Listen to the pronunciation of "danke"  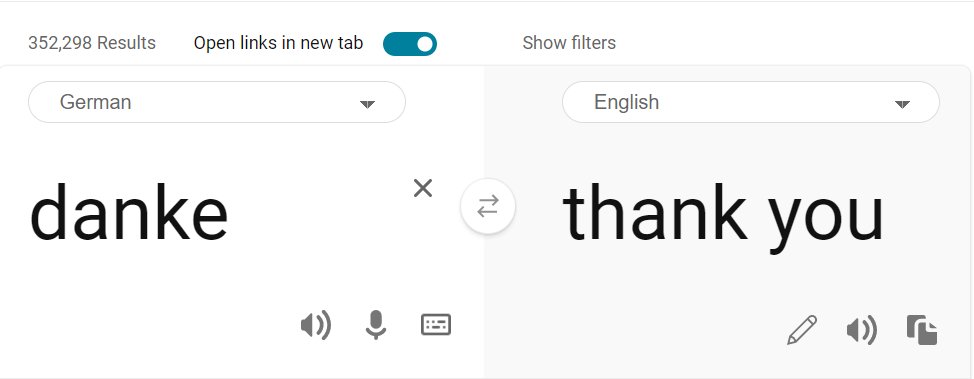tap(316, 326)
